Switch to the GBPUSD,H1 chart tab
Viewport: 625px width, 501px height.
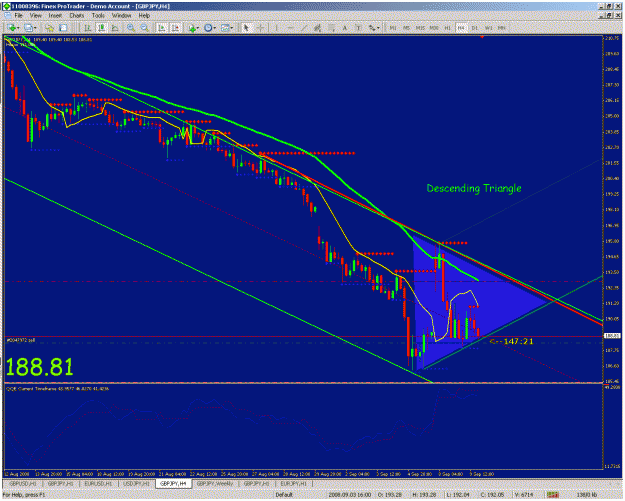(x=22, y=483)
